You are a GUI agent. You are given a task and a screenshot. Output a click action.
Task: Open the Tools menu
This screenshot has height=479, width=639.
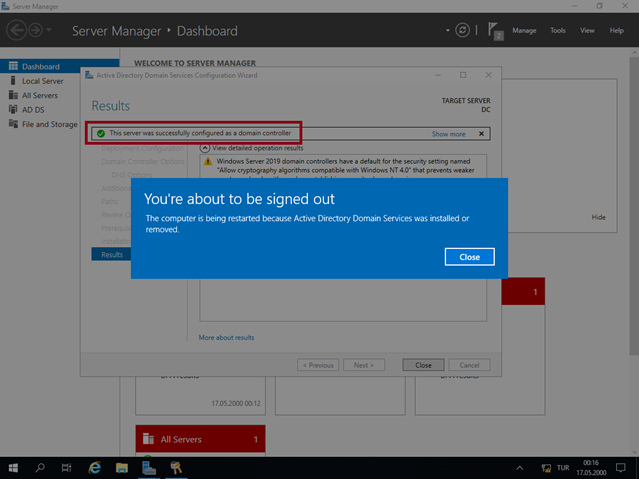[x=557, y=31]
